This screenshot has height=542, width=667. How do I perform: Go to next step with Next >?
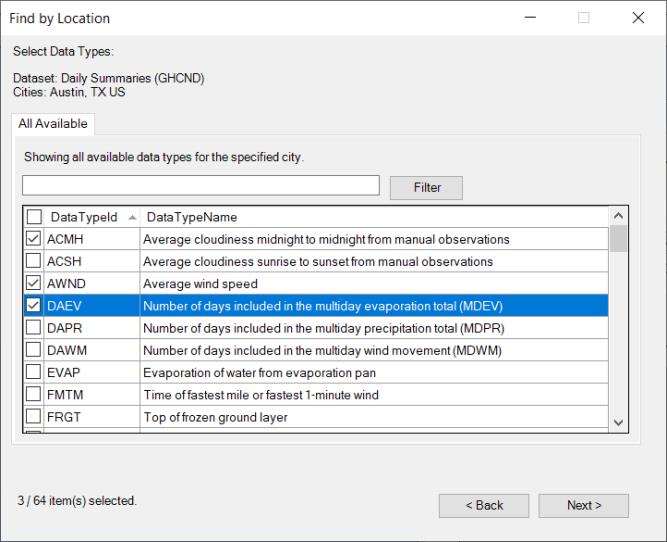point(584,505)
